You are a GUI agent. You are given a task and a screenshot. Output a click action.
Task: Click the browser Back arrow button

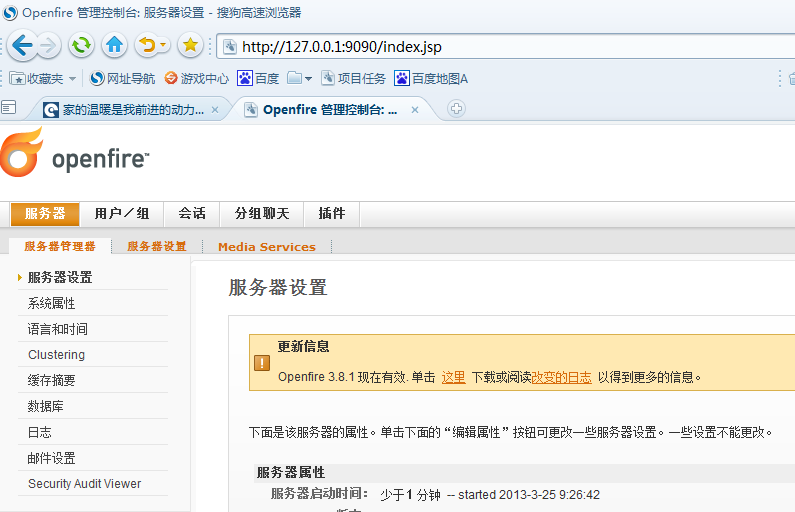click(22, 46)
